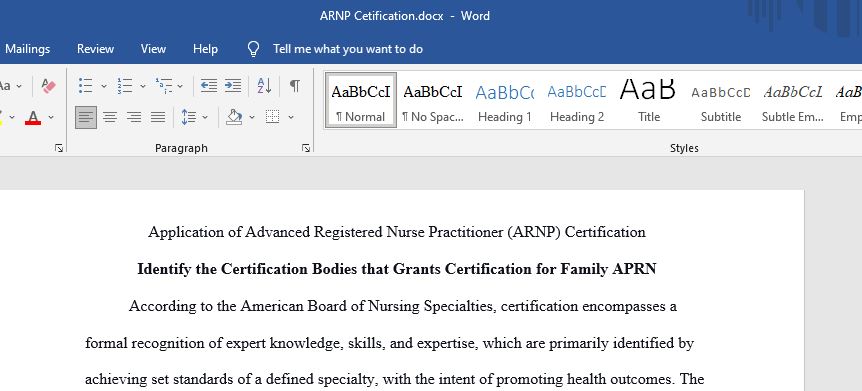Apply the Heading 1 style
862x391 pixels.
tap(505, 101)
